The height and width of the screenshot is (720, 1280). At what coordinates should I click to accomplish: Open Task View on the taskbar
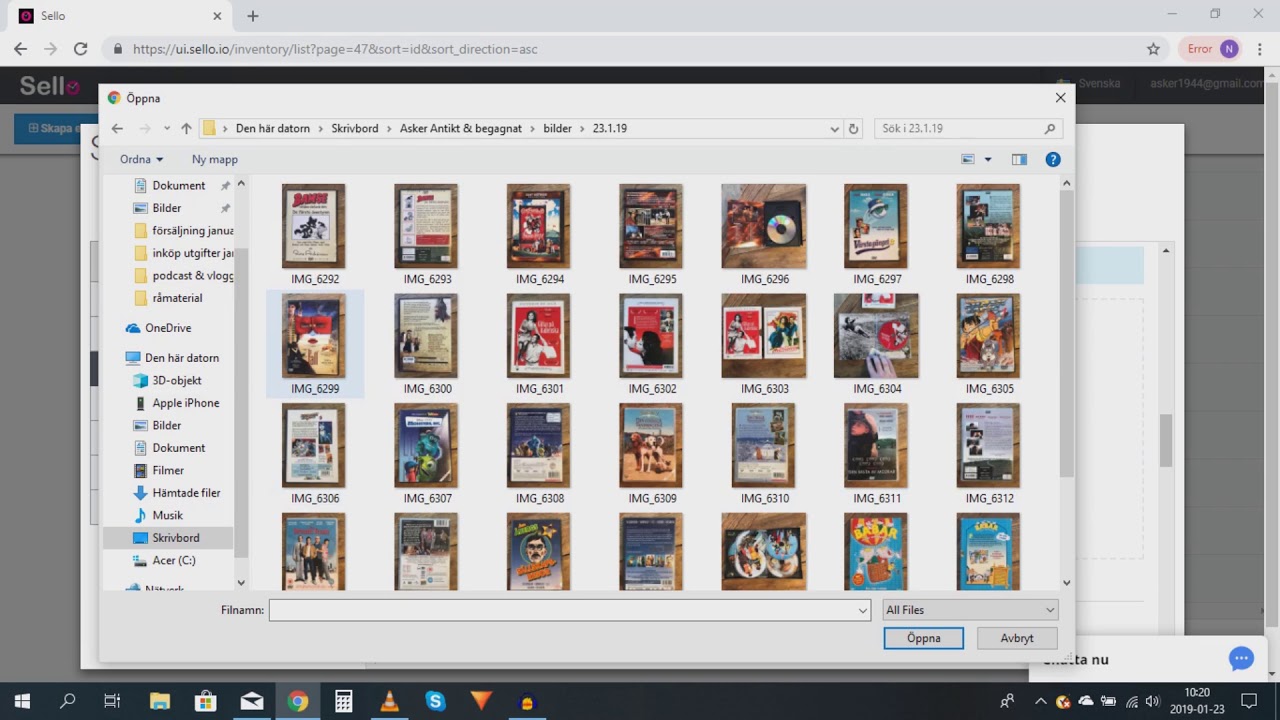click(112, 701)
